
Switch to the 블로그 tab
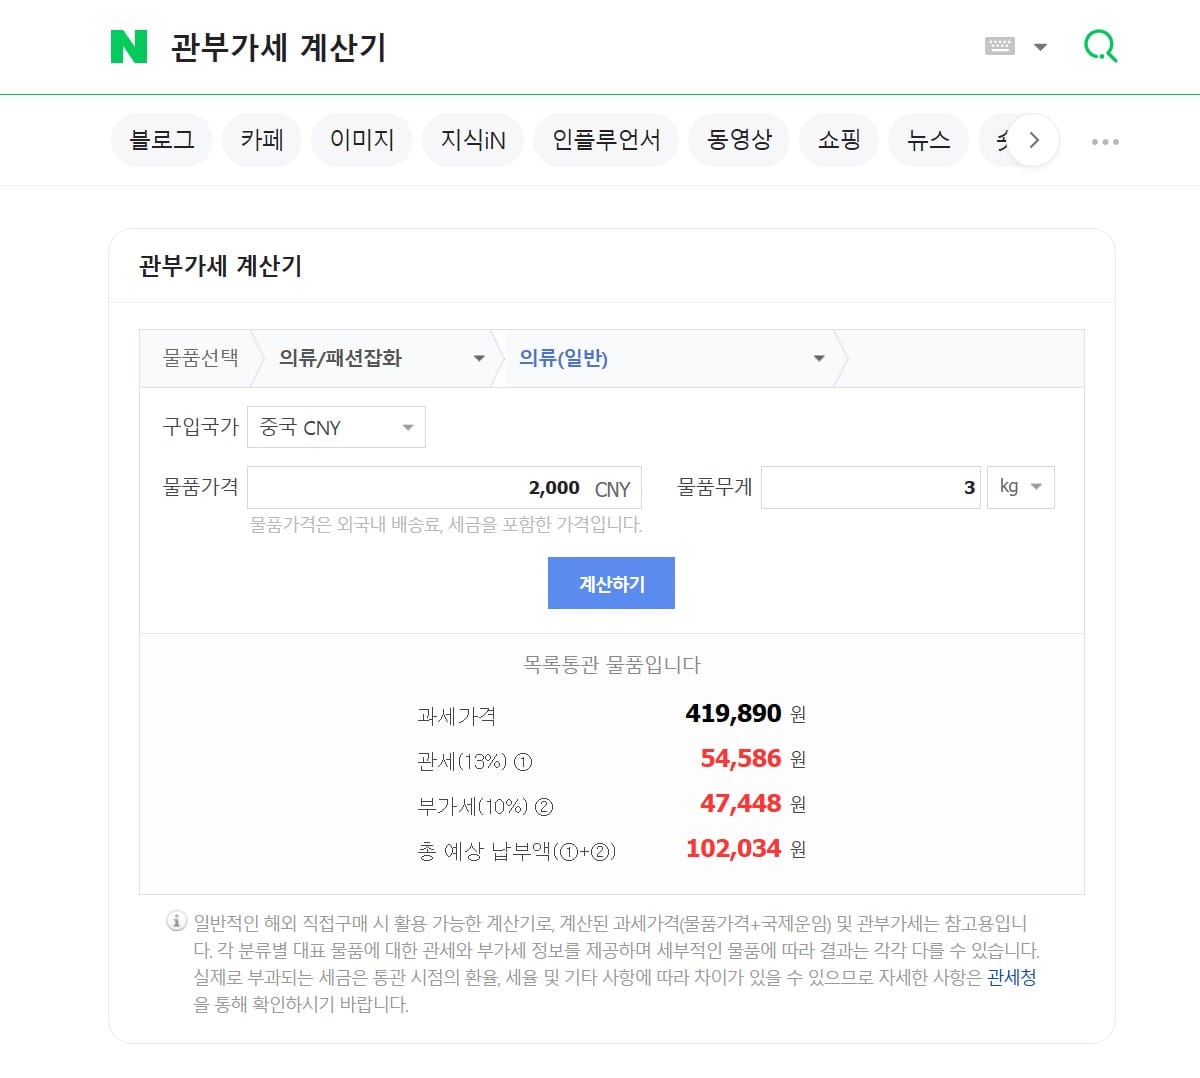(x=162, y=140)
